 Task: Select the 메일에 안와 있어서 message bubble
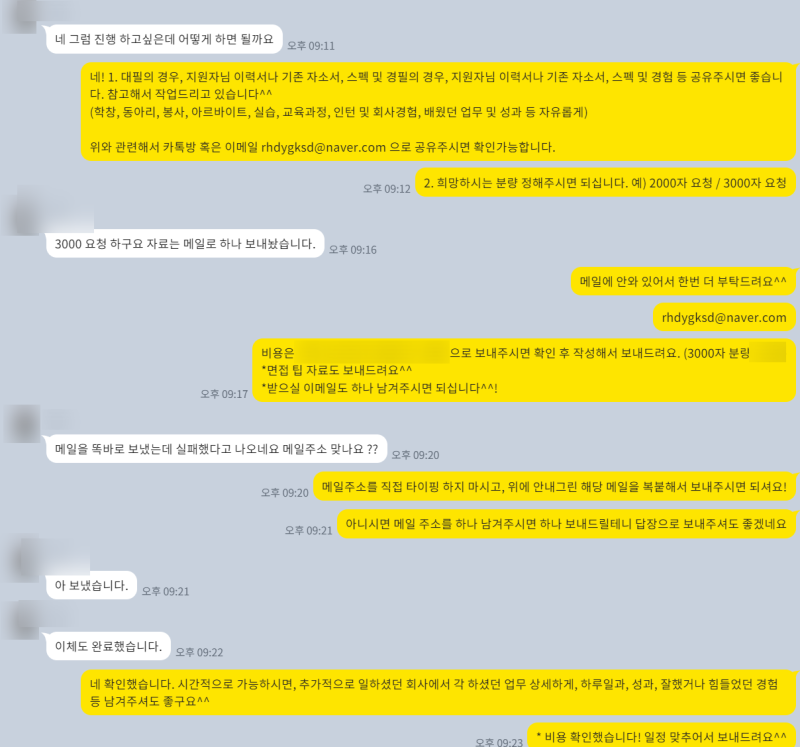click(683, 281)
